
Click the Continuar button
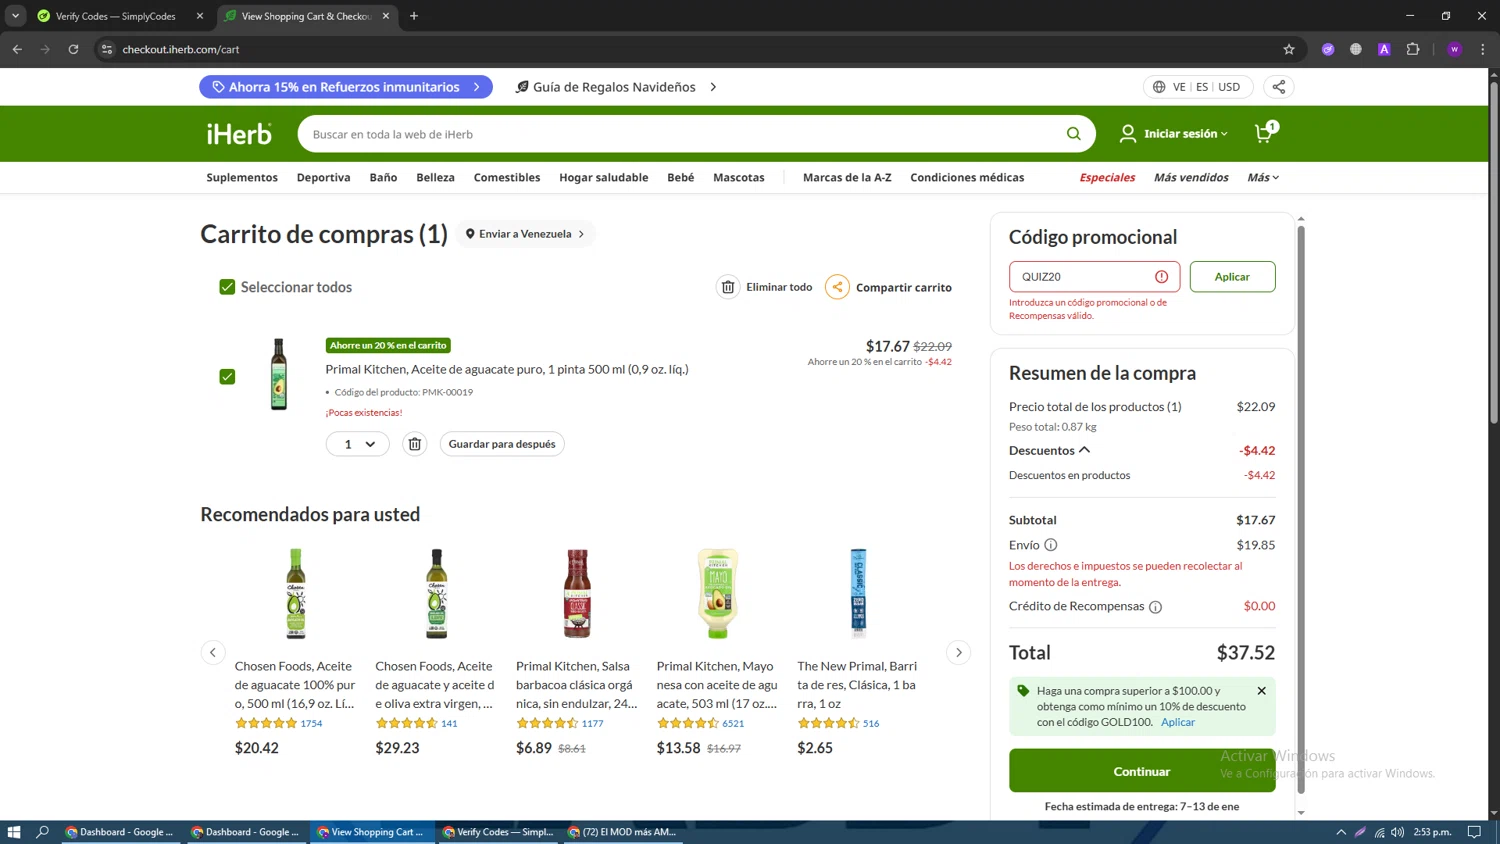click(x=1142, y=771)
